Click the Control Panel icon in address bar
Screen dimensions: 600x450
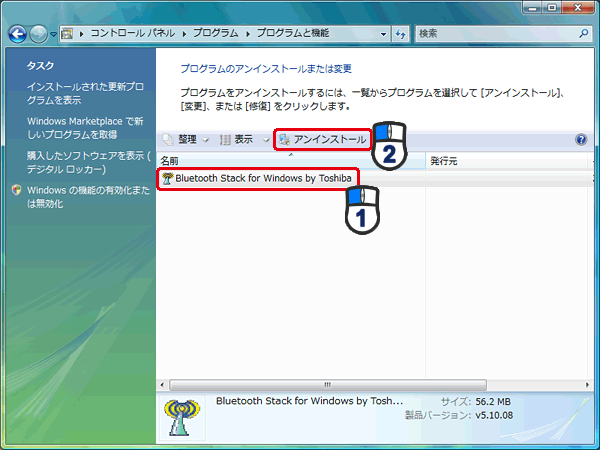coord(67,34)
